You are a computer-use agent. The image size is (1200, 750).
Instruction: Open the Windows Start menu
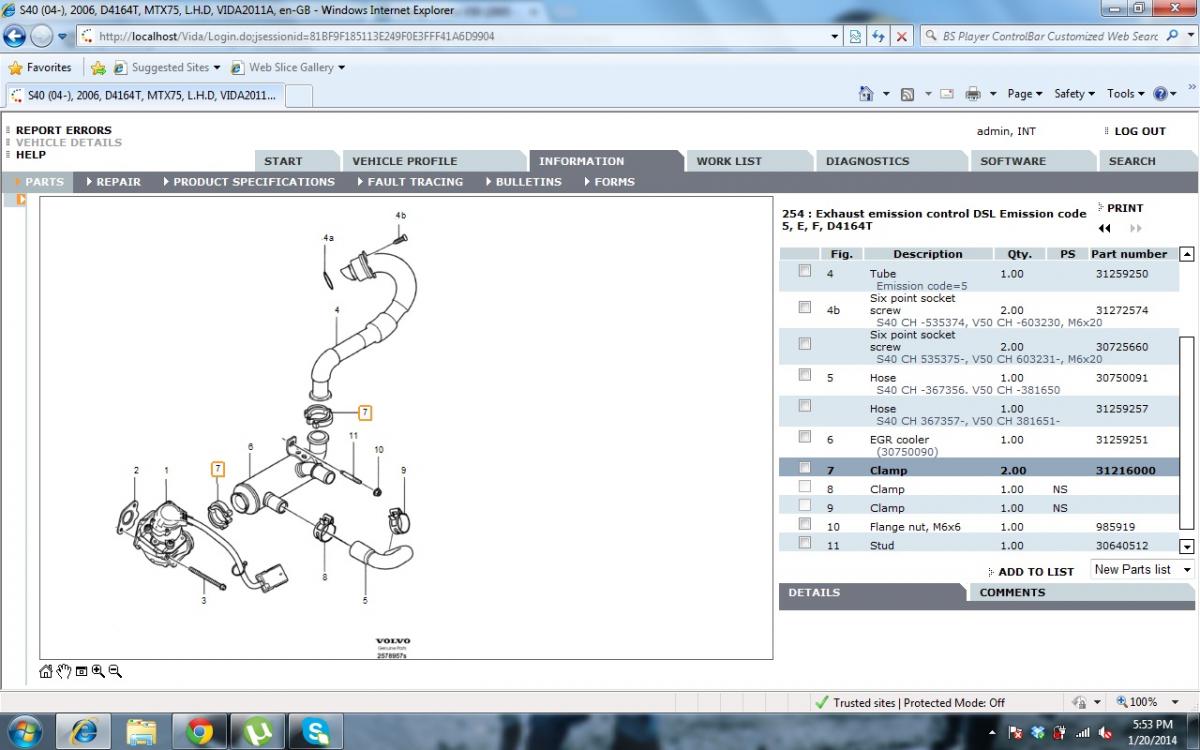coord(24,732)
